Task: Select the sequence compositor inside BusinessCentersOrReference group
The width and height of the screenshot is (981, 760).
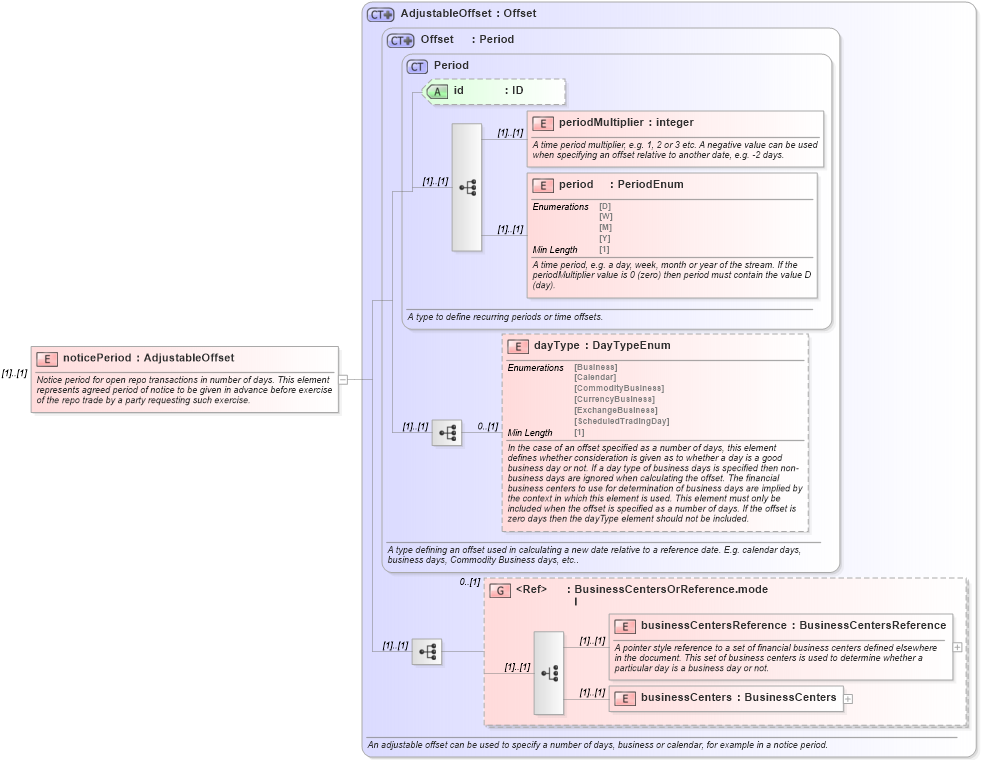Action: tap(549, 673)
